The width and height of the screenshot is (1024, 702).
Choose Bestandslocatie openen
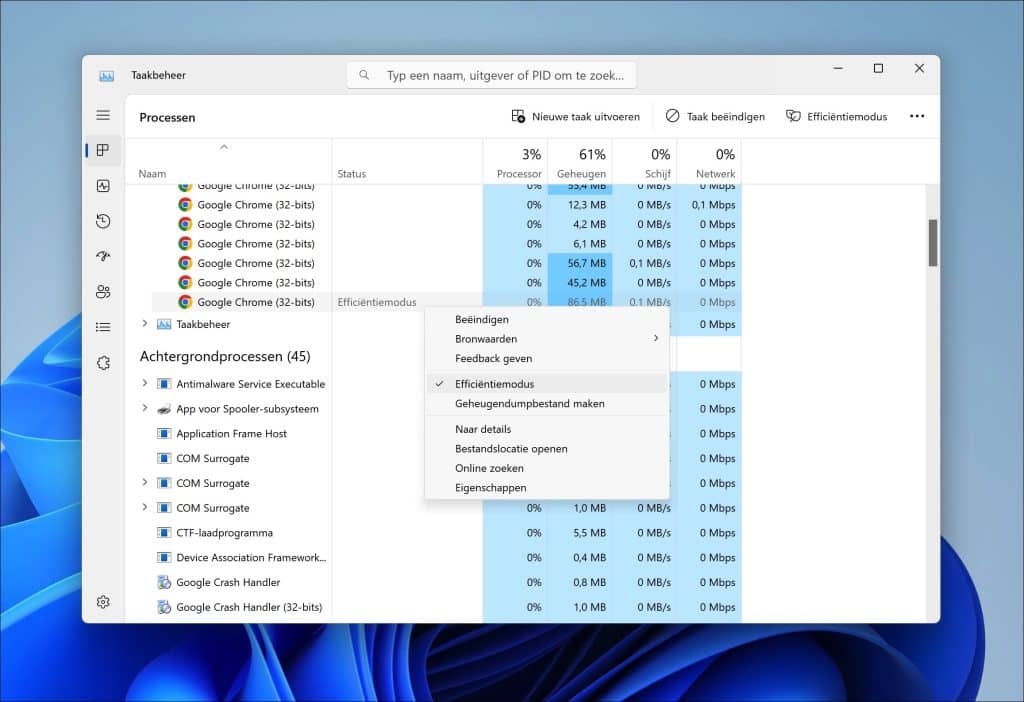(x=547, y=449)
